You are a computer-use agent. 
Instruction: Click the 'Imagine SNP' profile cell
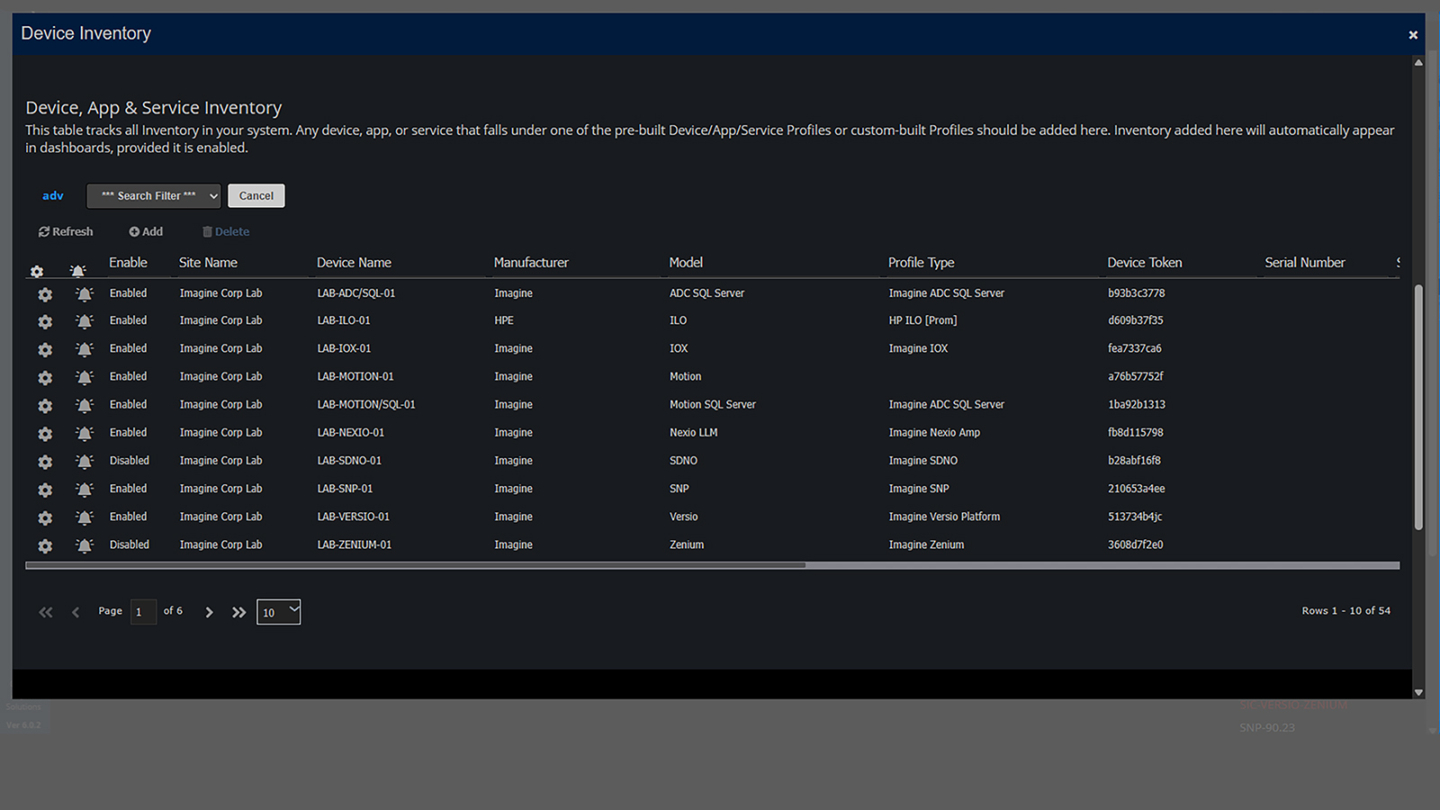tap(918, 489)
